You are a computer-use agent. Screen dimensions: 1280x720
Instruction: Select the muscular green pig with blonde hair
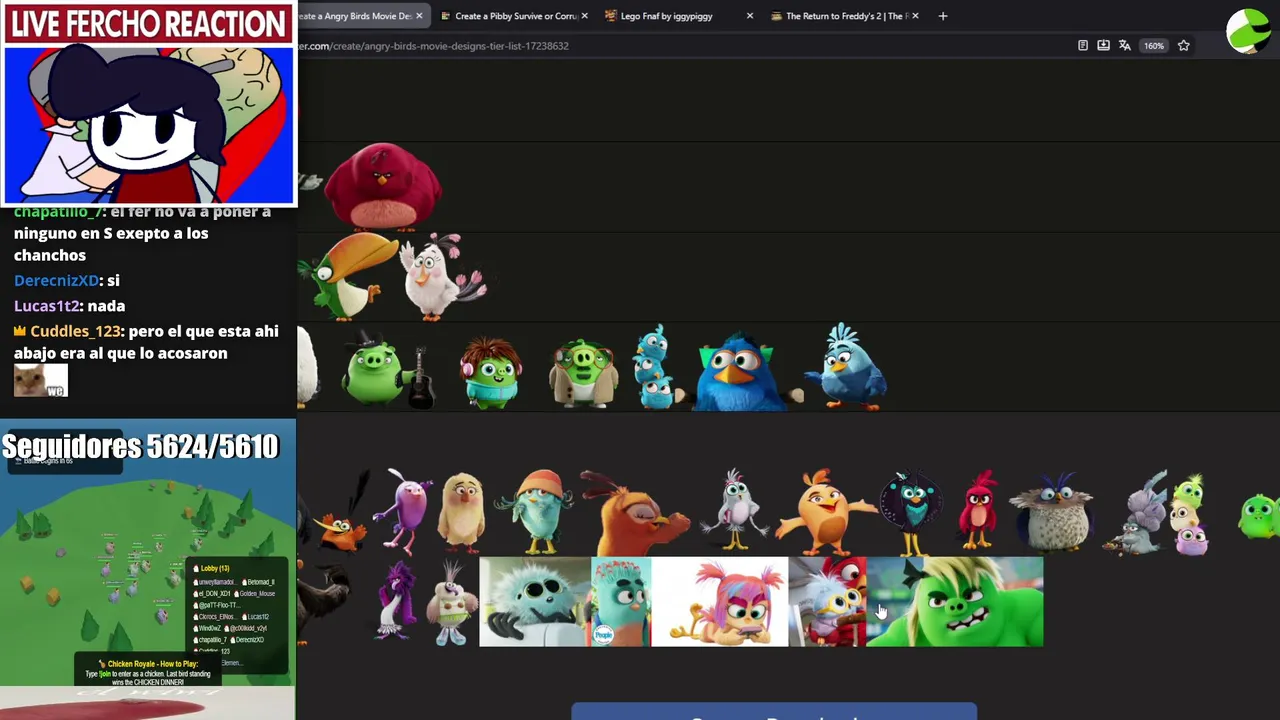coord(954,602)
